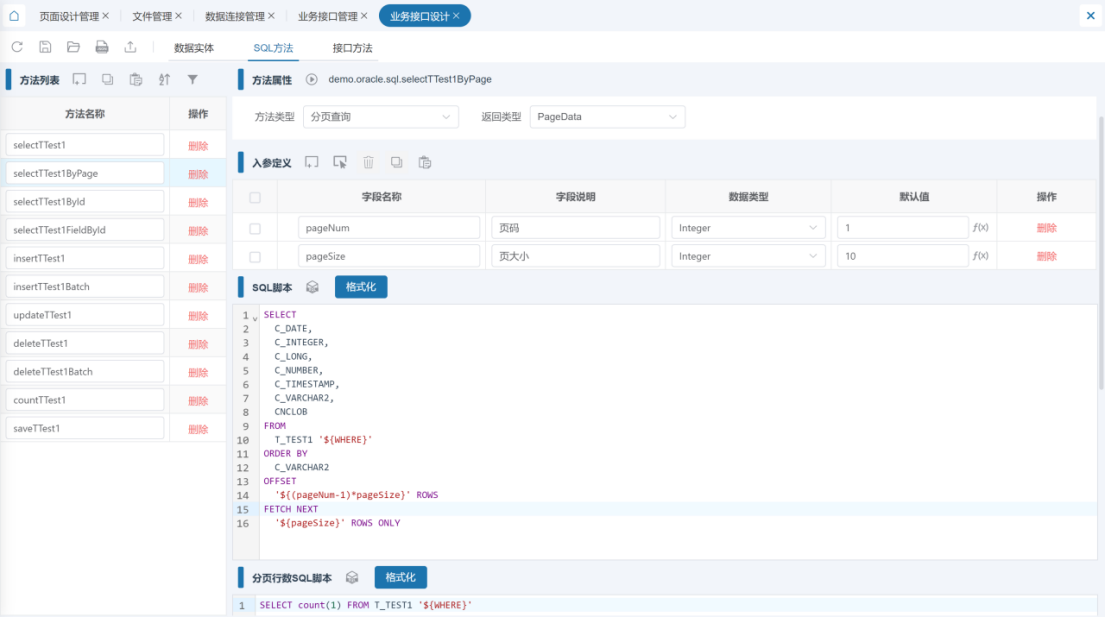
Task: Paste method icon in method list
Action: tap(136, 80)
